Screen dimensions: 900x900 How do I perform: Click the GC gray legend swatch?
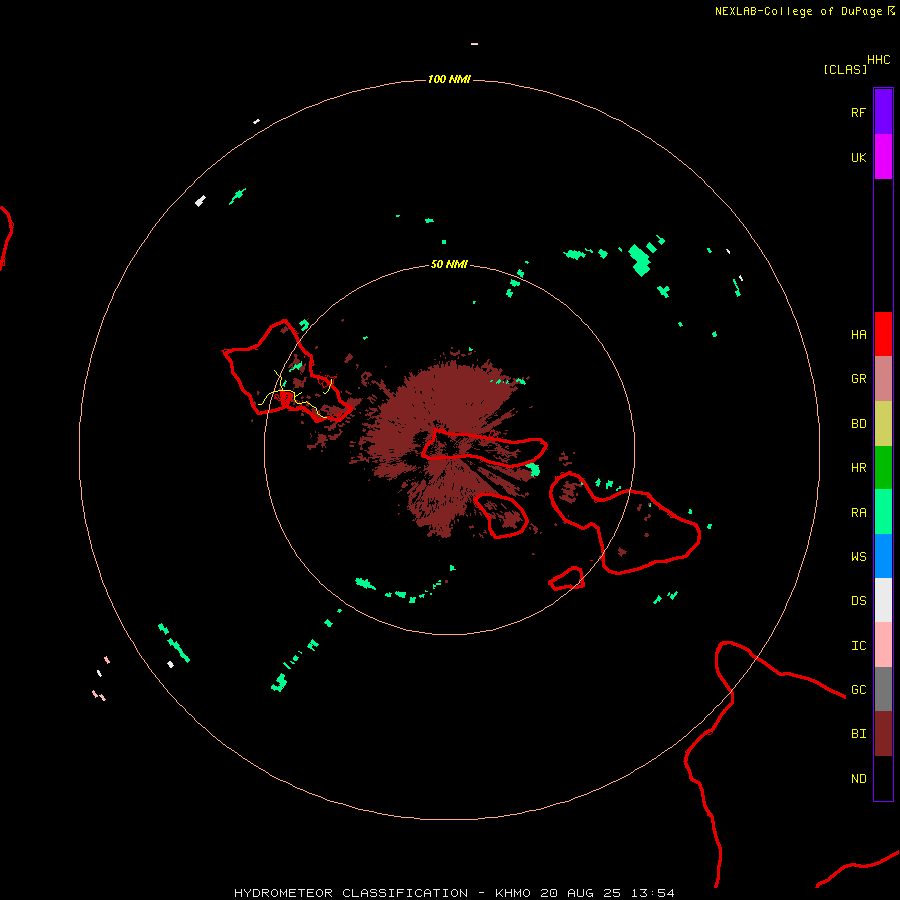click(x=883, y=689)
